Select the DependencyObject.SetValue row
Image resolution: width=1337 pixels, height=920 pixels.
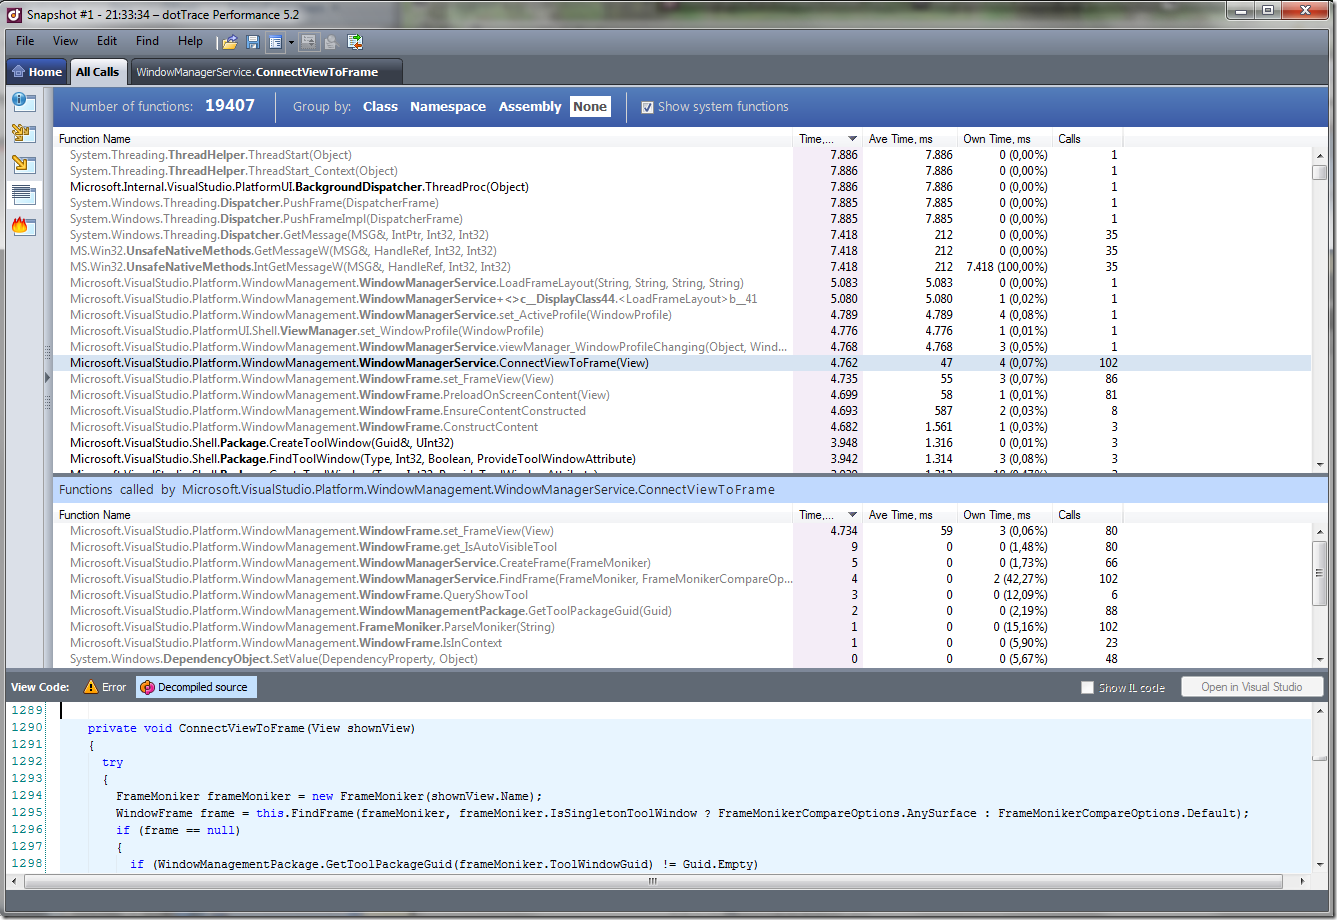(683, 659)
